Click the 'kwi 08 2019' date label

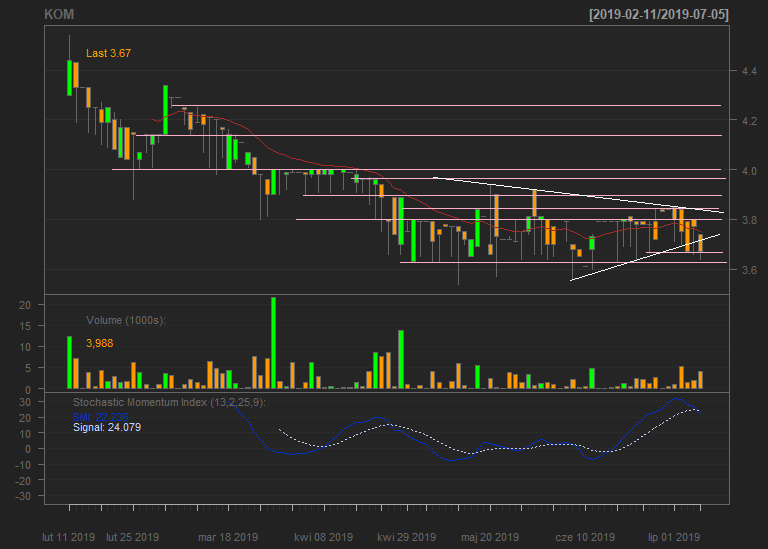pyautogui.click(x=323, y=537)
